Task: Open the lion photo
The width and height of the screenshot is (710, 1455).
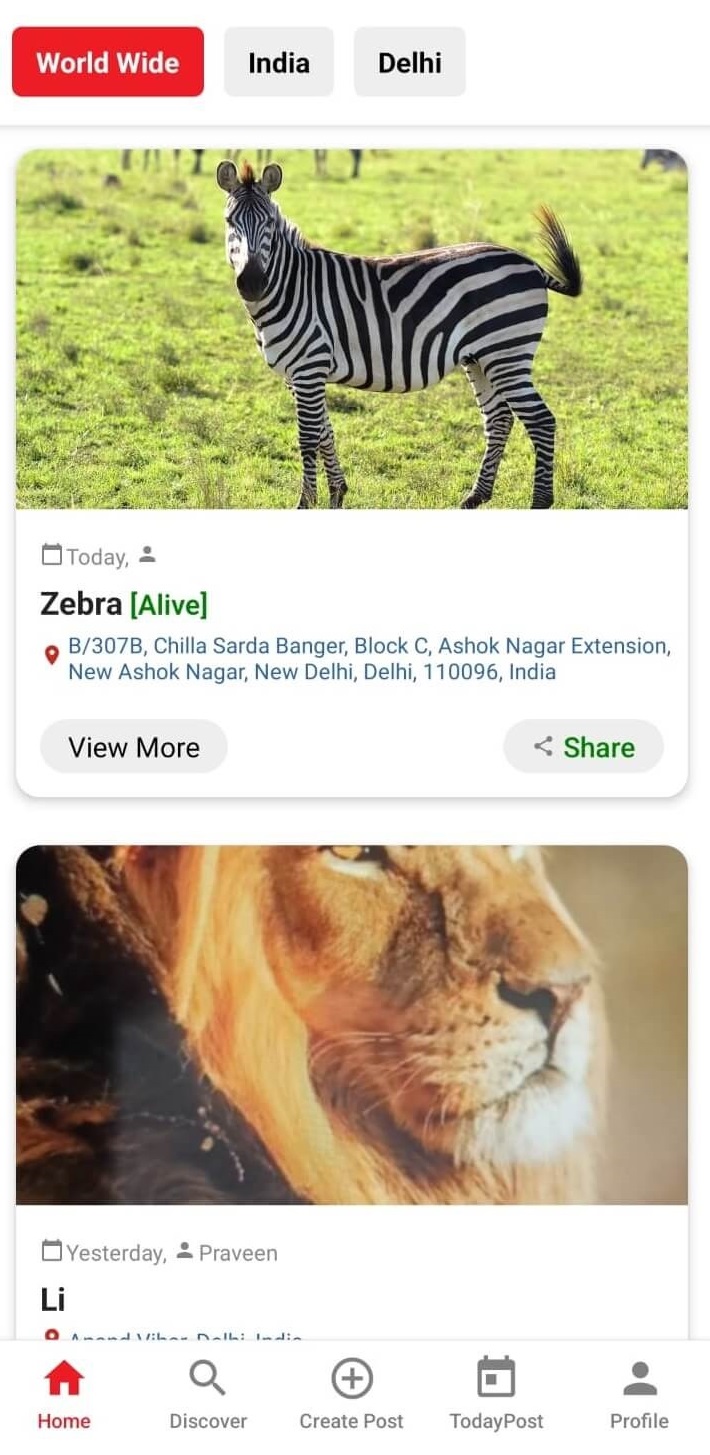Action: pyautogui.click(x=352, y=1025)
